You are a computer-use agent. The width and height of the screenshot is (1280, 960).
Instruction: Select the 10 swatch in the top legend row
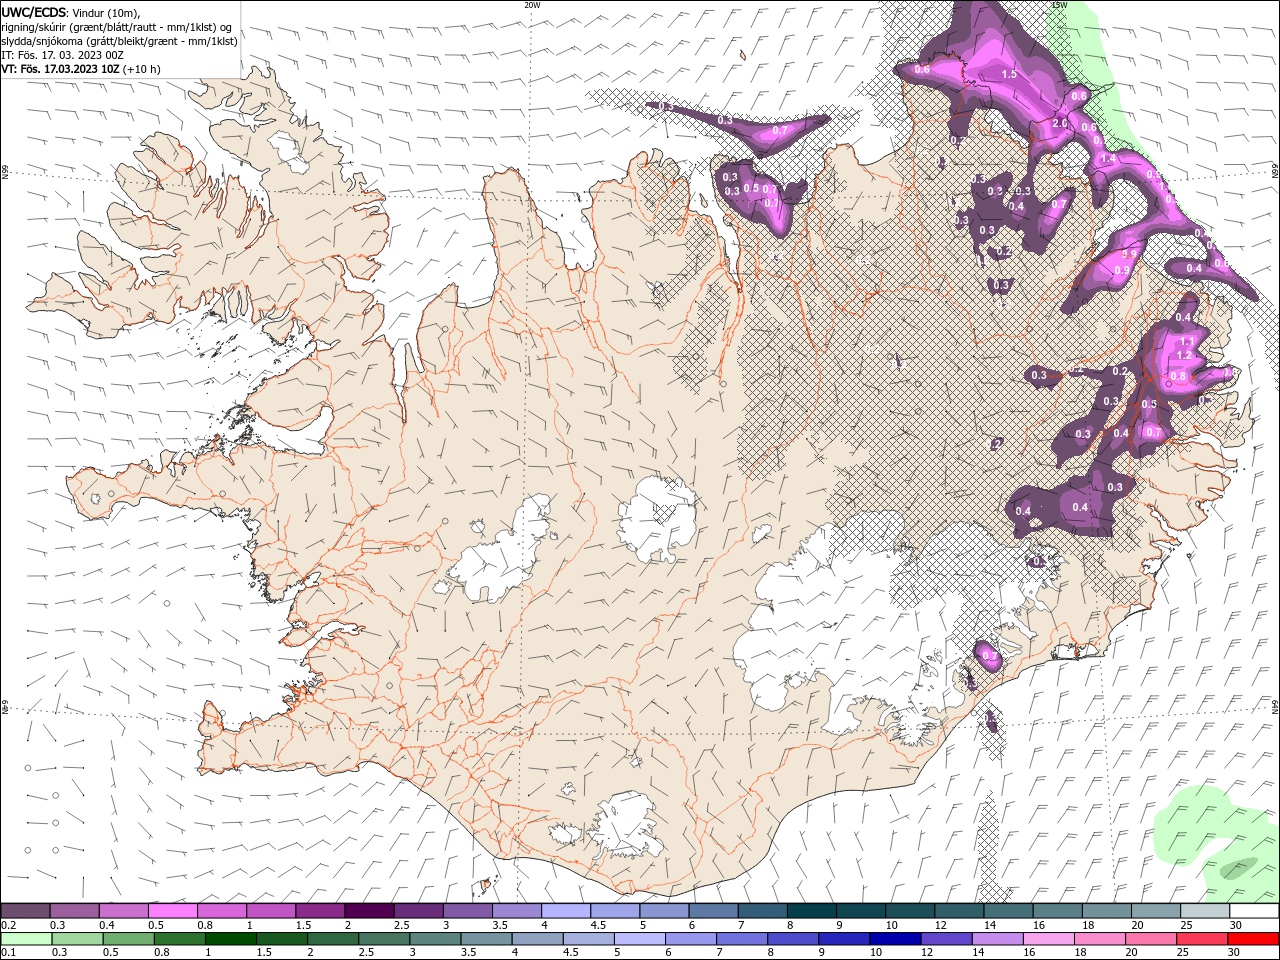click(x=909, y=911)
